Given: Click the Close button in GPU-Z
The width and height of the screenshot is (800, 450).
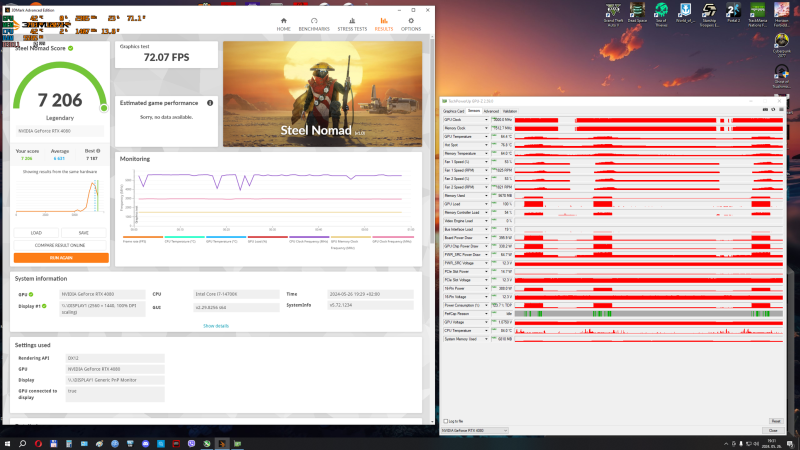Looking at the screenshot, I should click(773, 431).
